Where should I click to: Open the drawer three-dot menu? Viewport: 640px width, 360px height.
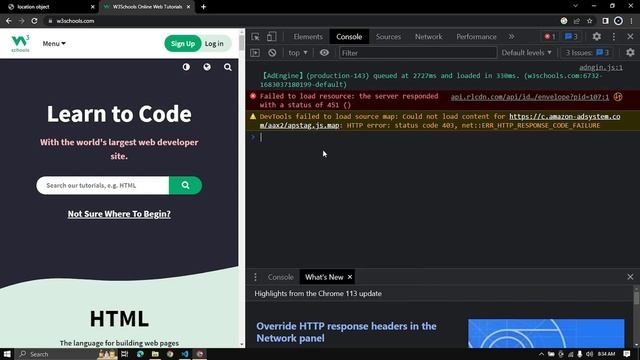tap(256, 277)
